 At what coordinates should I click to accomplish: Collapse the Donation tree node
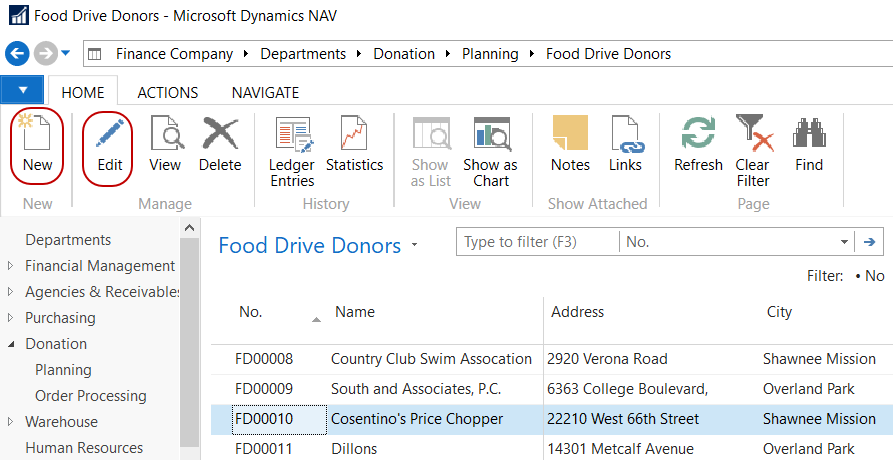pos(10,344)
